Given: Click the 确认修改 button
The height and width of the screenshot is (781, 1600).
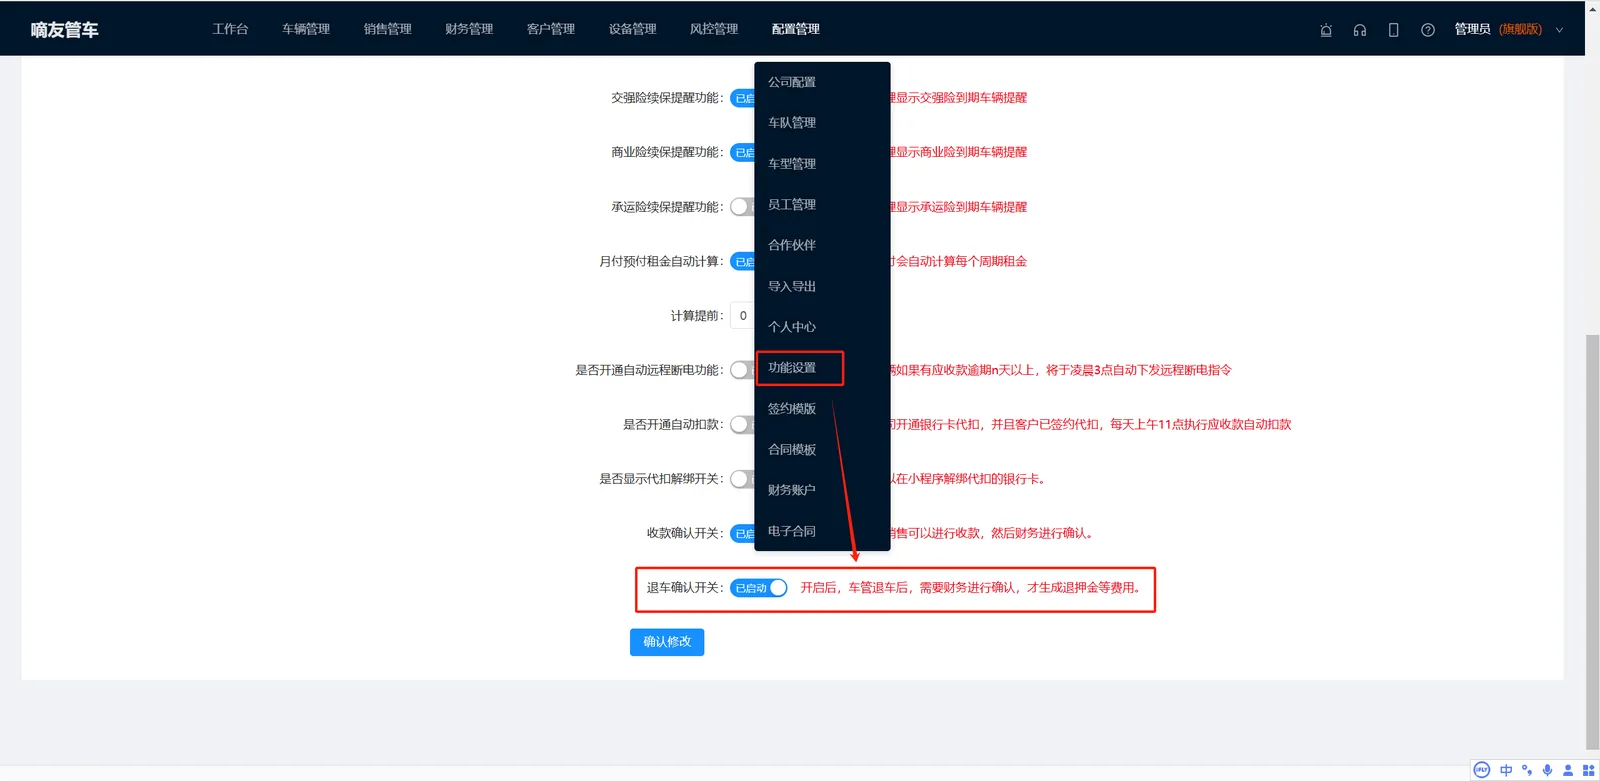Looking at the screenshot, I should click(667, 642).
